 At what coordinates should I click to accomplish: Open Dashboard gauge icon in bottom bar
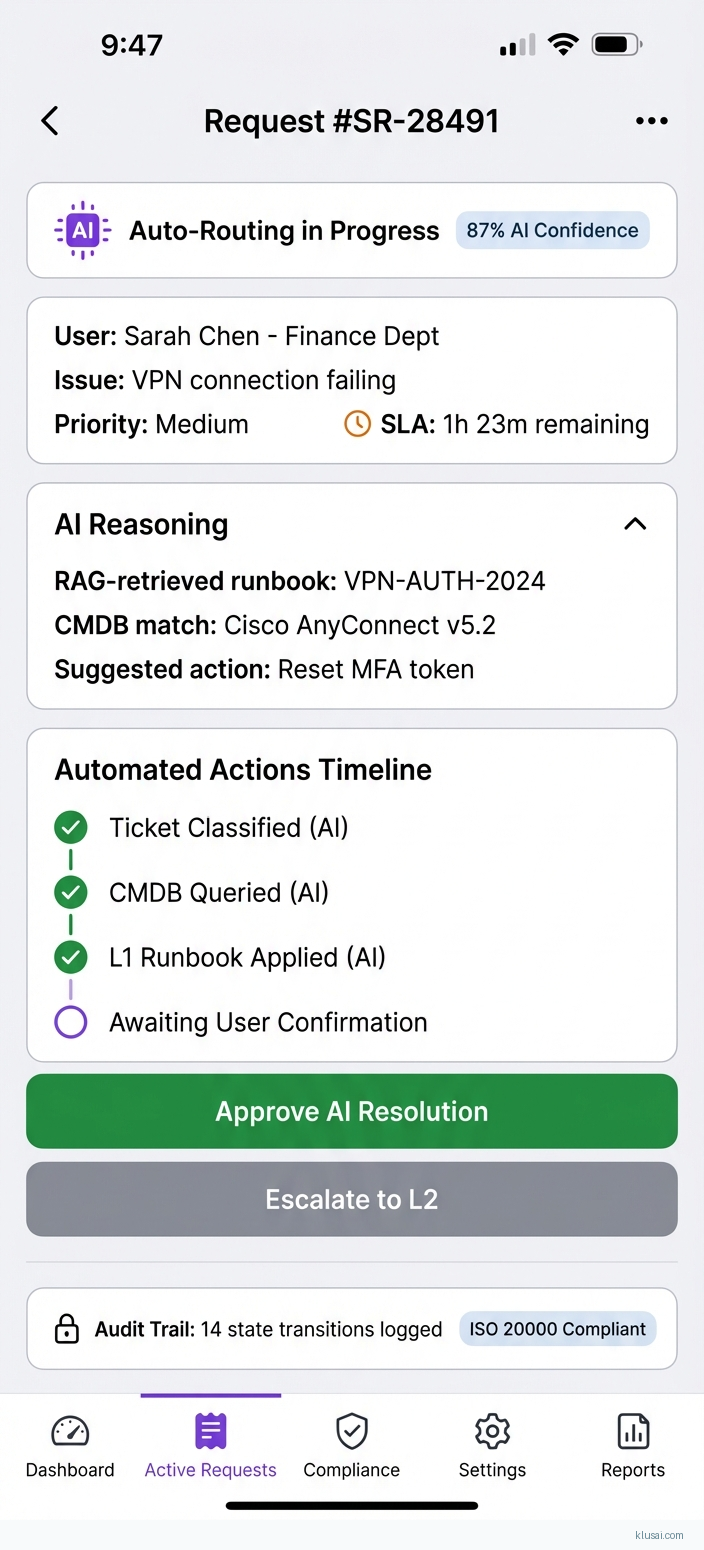[x=70, y=1432]
